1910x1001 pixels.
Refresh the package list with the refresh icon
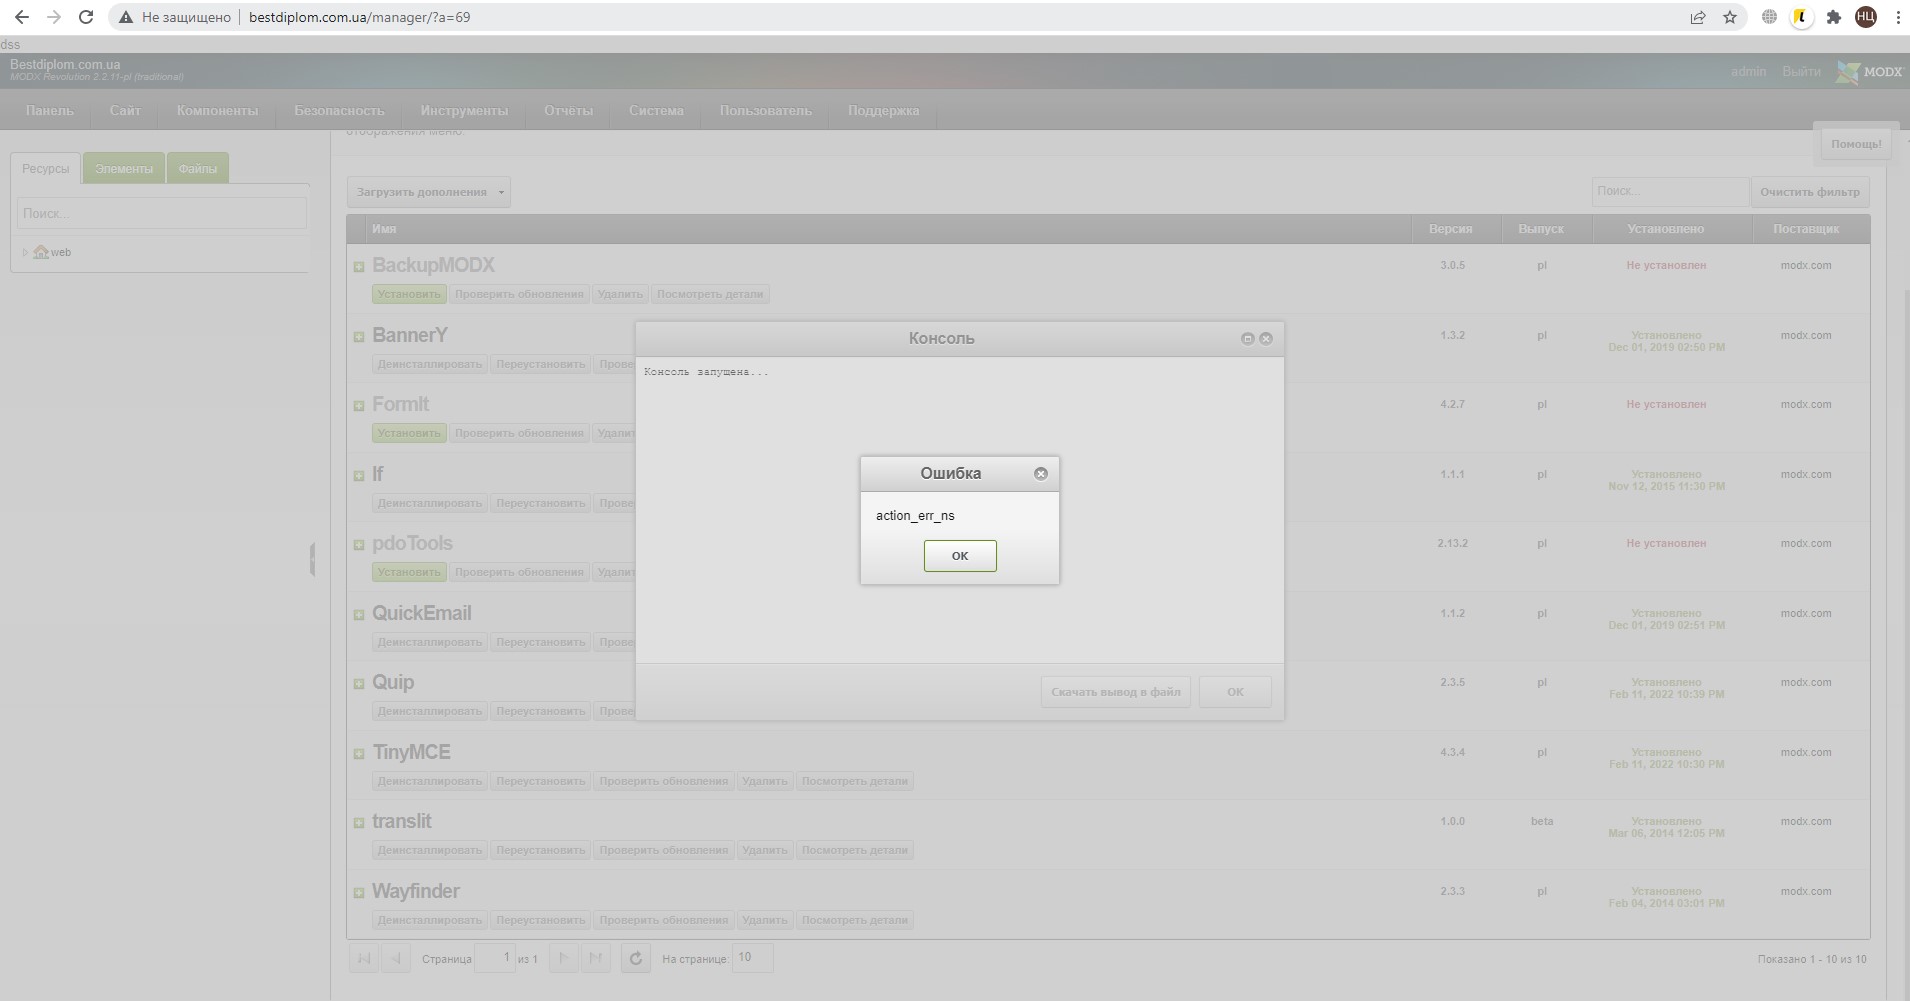(x=635, y=957)
